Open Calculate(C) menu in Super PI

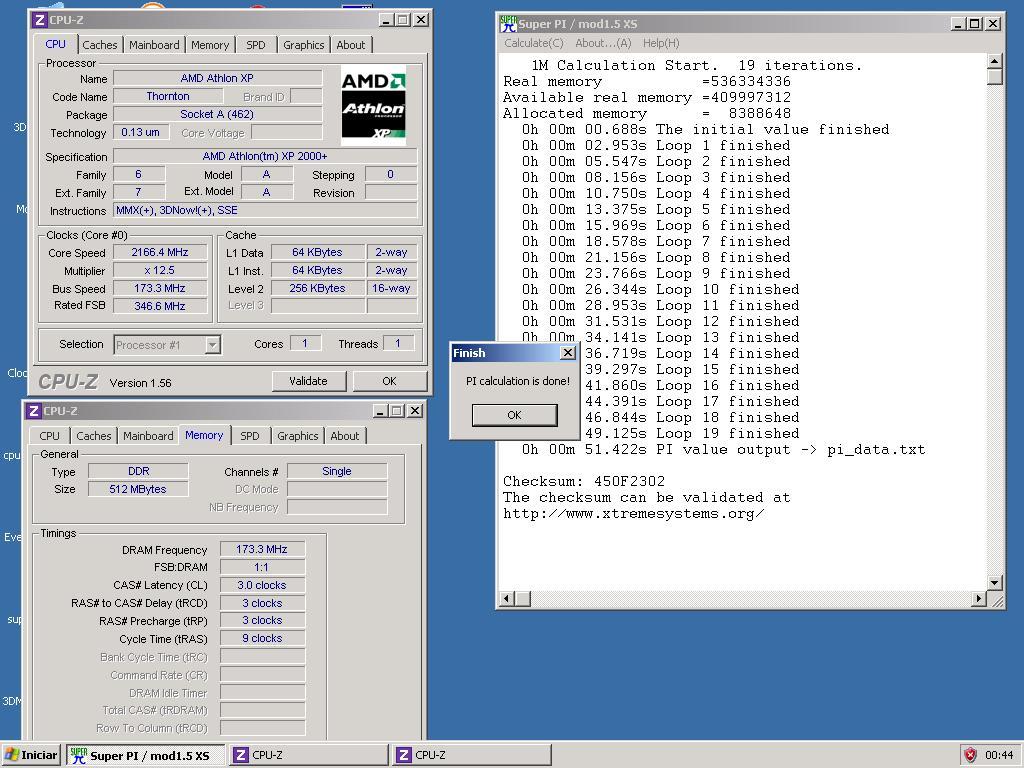pyautogui.click(x=534, y=43)
